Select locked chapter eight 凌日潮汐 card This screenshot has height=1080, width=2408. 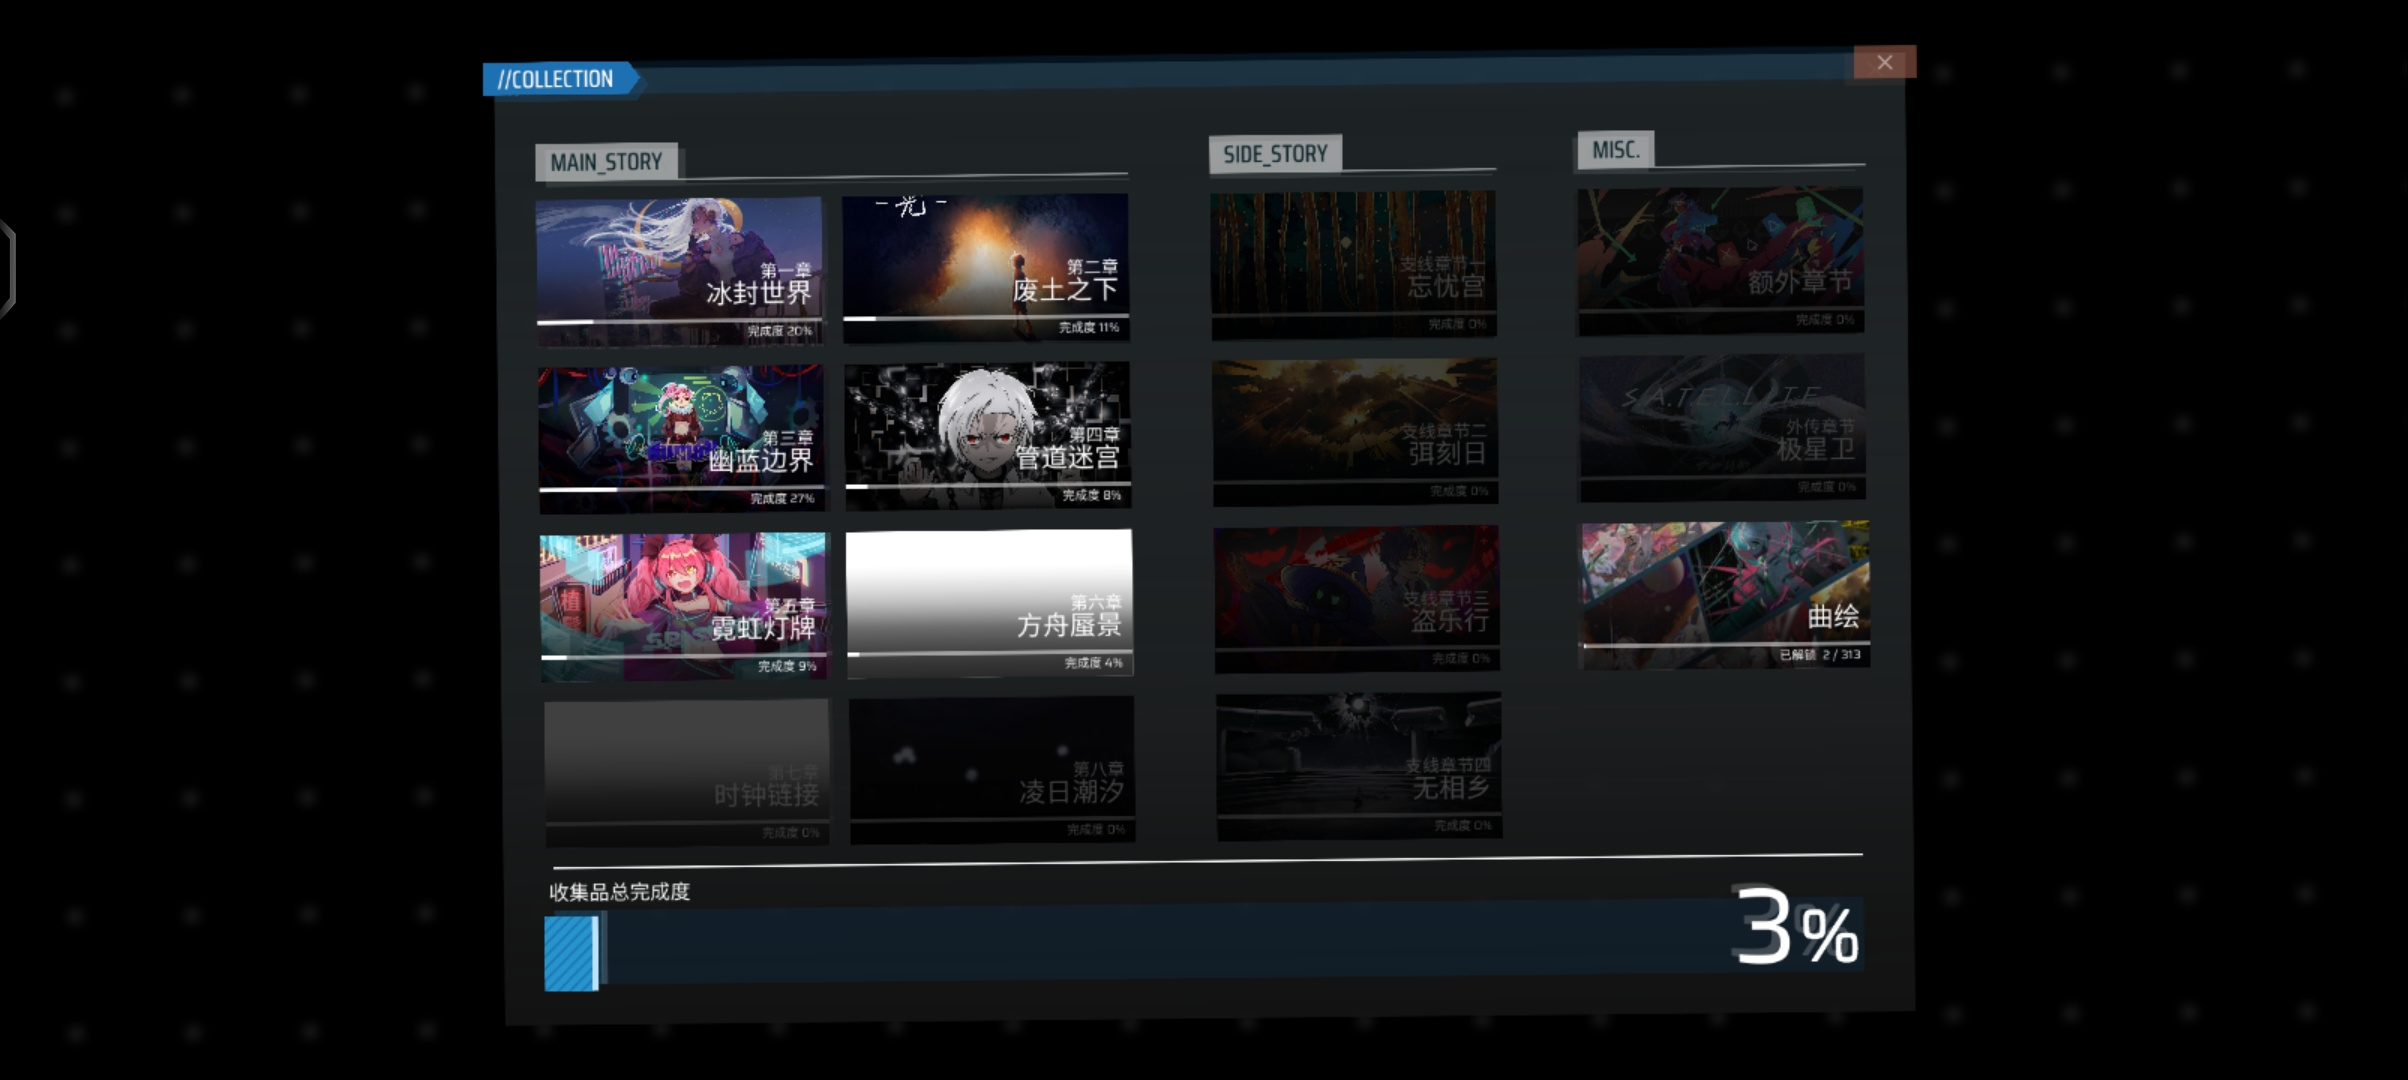992,770
